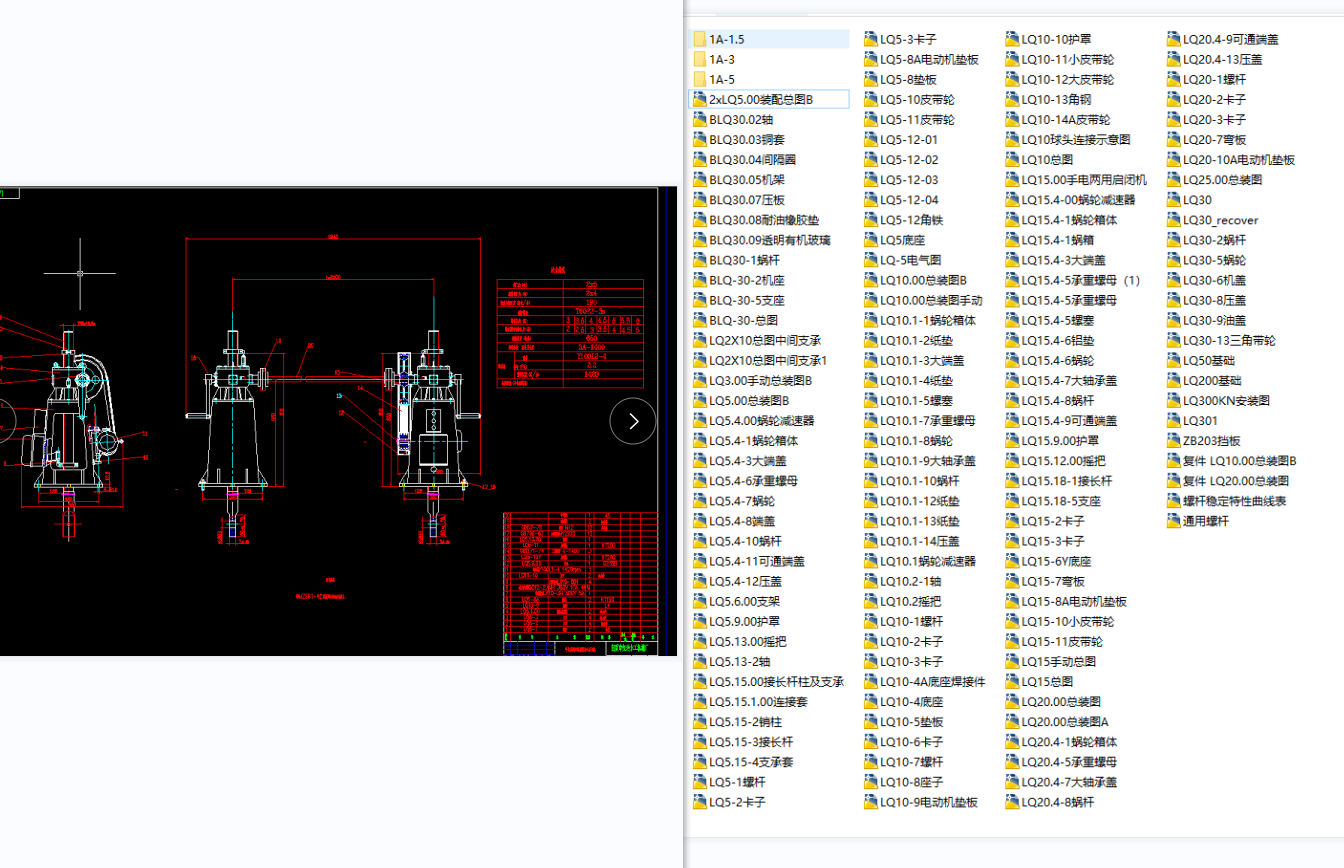Image resolution: width=1344 pixels, height=868 pixels.
Task: Select the file name BLQ30.09透明有机玻璃
Action: point(770,240)
